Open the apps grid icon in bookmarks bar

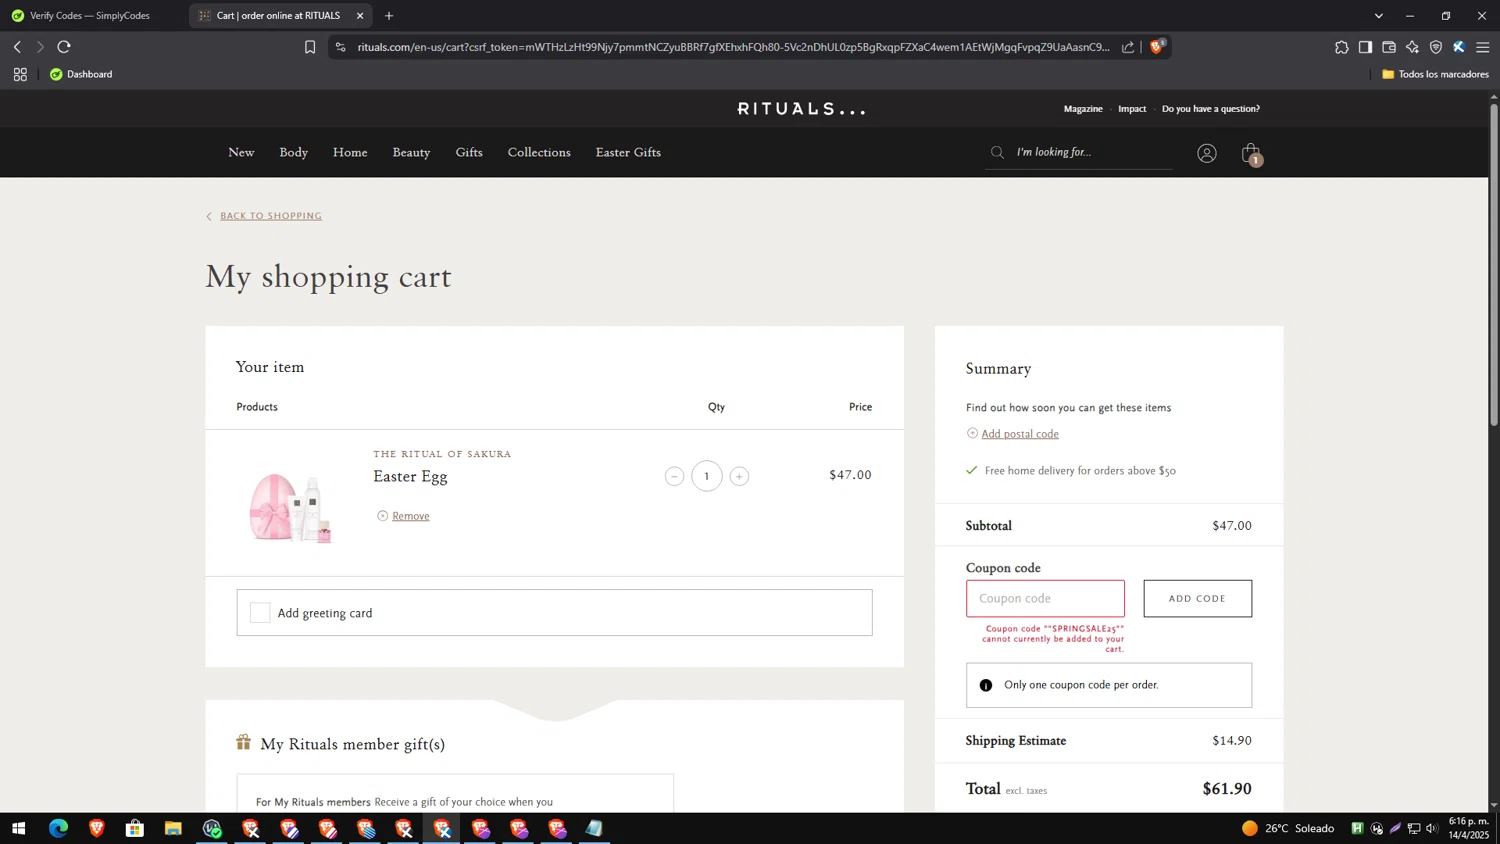20,74
